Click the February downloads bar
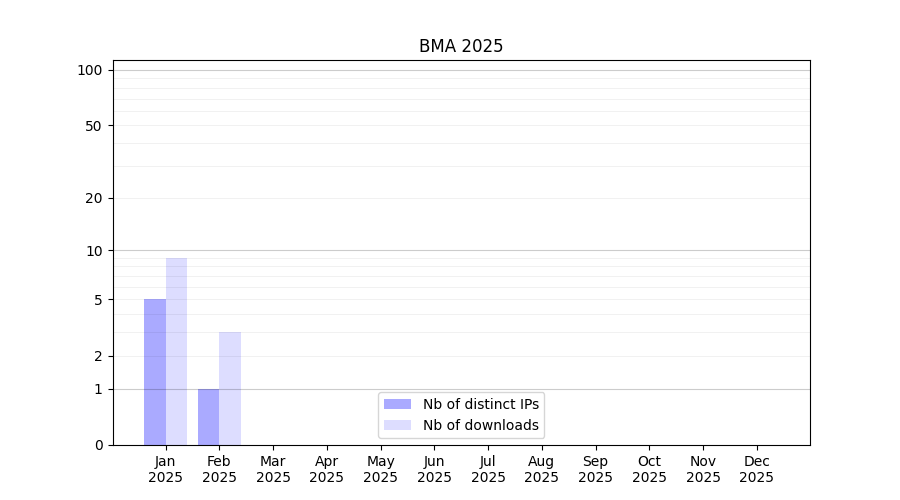Viewport: 900px width, 500px height. click(230, 388)
